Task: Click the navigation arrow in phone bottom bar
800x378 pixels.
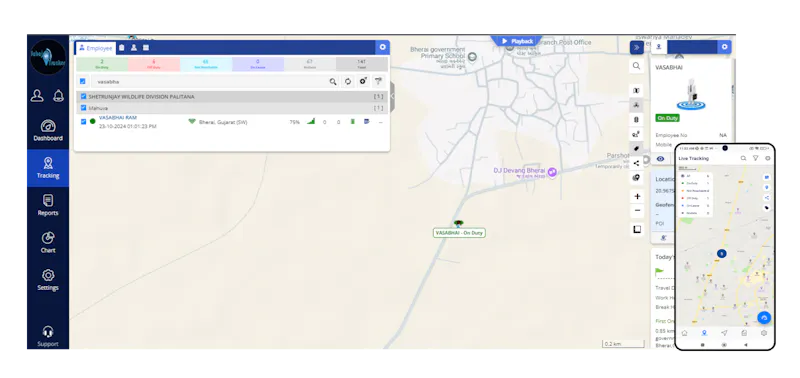Action: [724, 333]
